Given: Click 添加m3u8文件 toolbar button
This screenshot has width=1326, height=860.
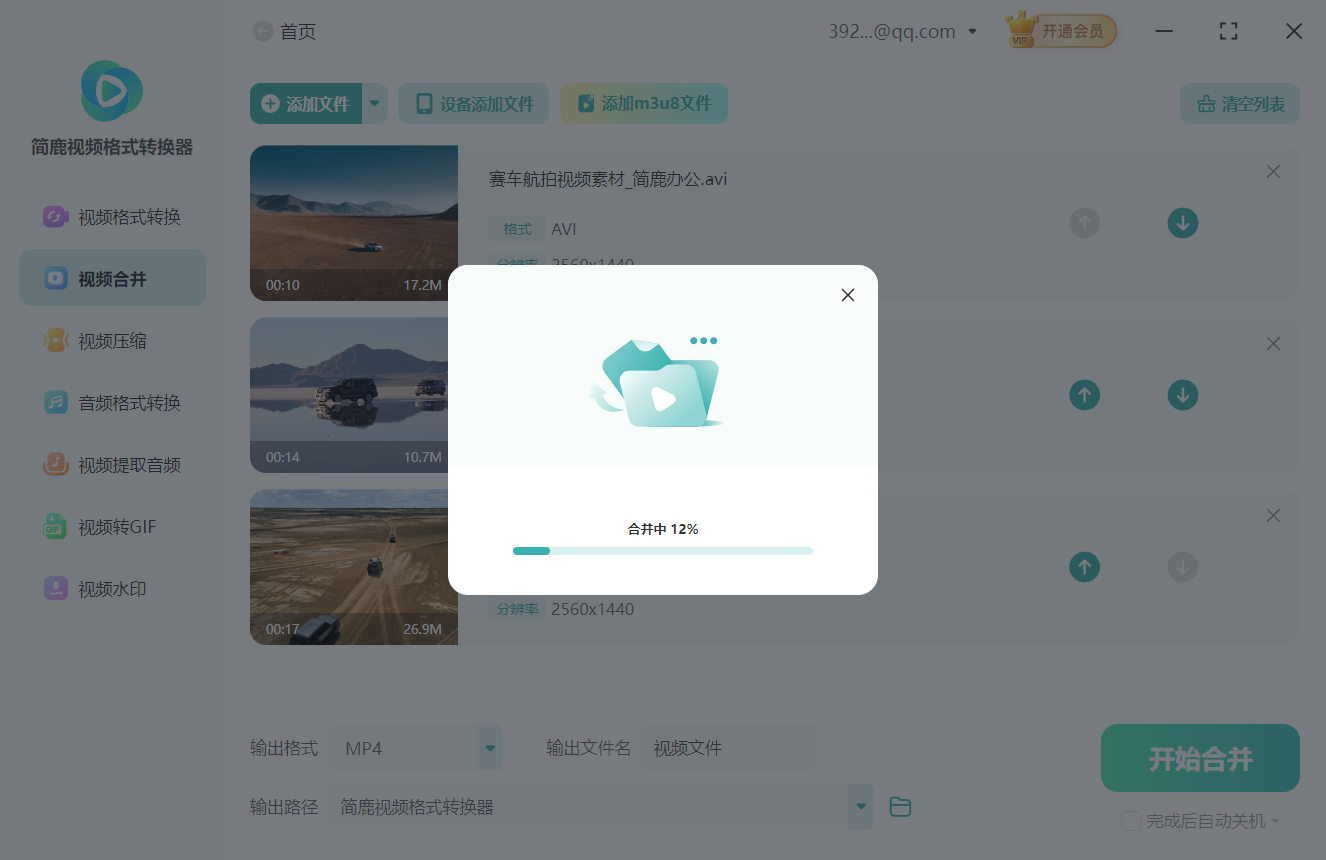Looking at the screenshot, I should click(x=644, y=103).
